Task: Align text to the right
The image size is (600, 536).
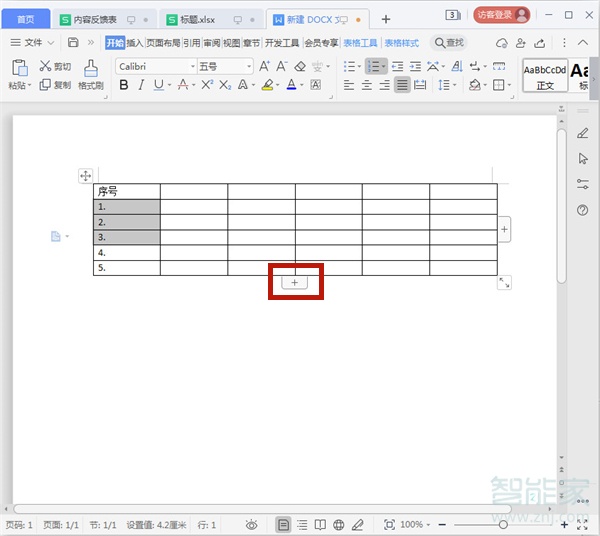Action: tap(385, 85)
